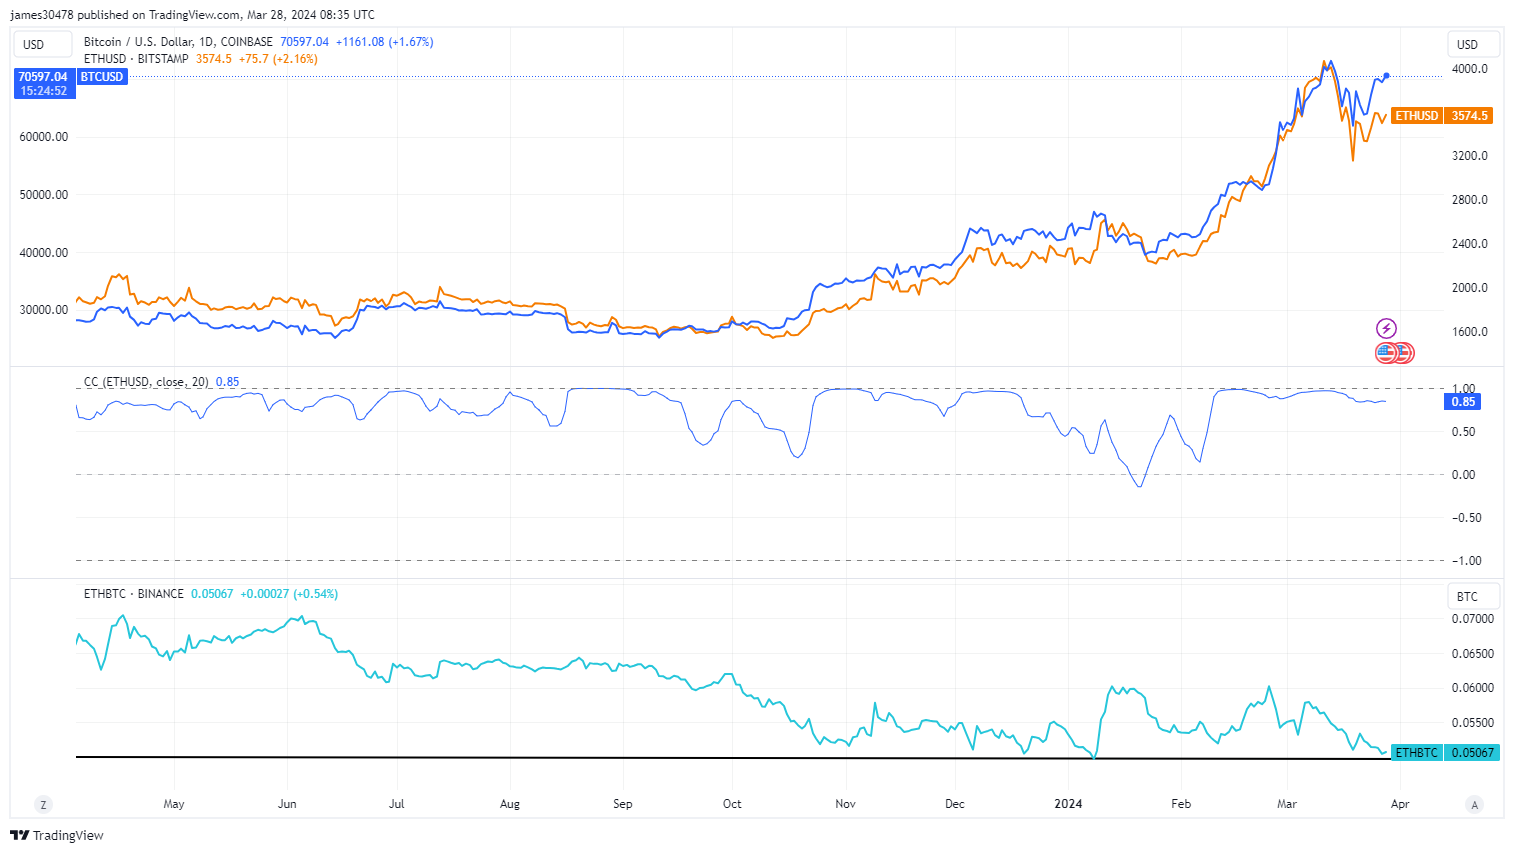Click the front US flag event marker
This screenshot has height=853, width=1514.
coord(1386,352)
